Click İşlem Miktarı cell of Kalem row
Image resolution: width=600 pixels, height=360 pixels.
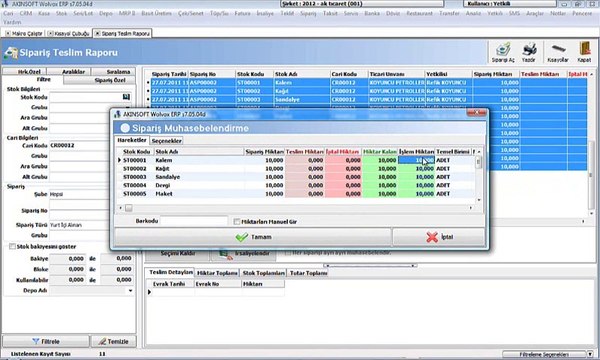click(x=416, y=160)
